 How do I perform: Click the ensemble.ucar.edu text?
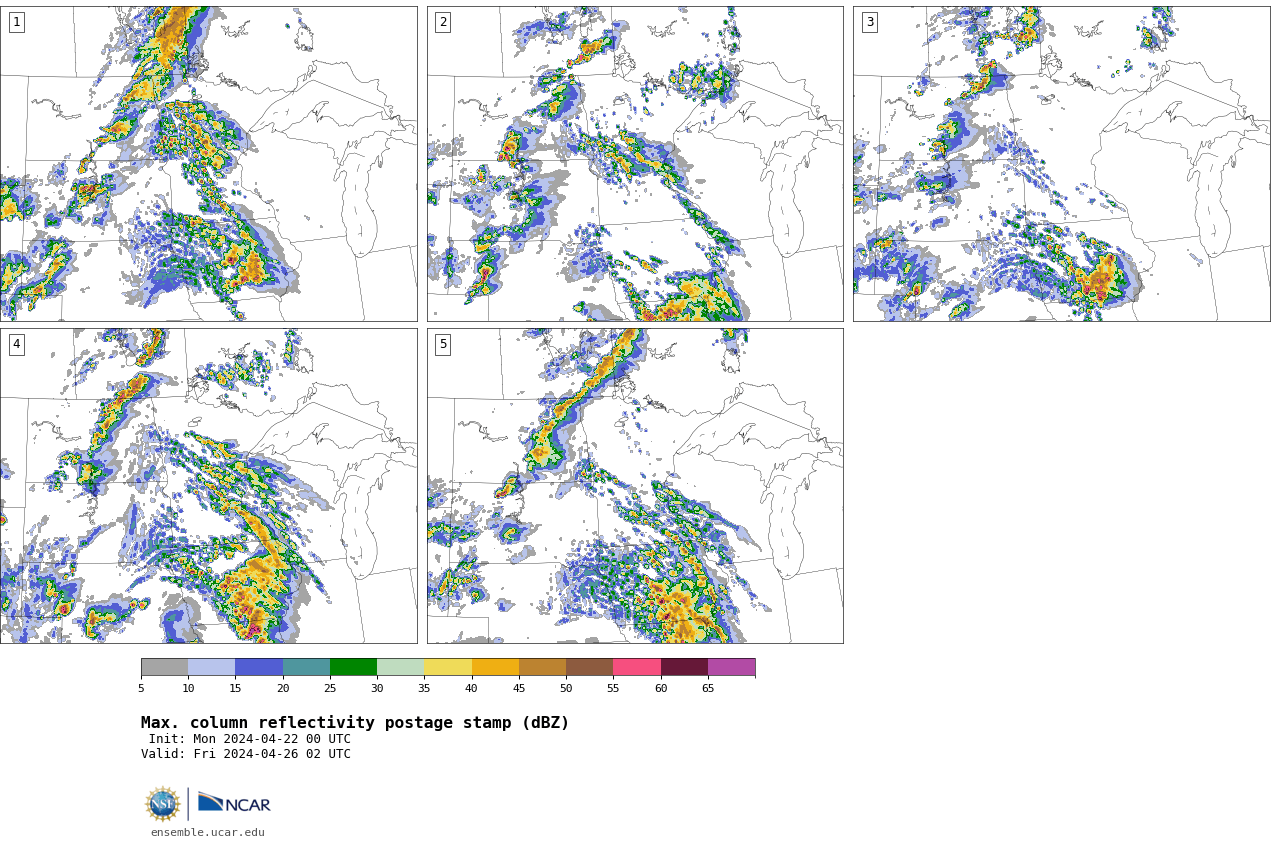point(208,832)
